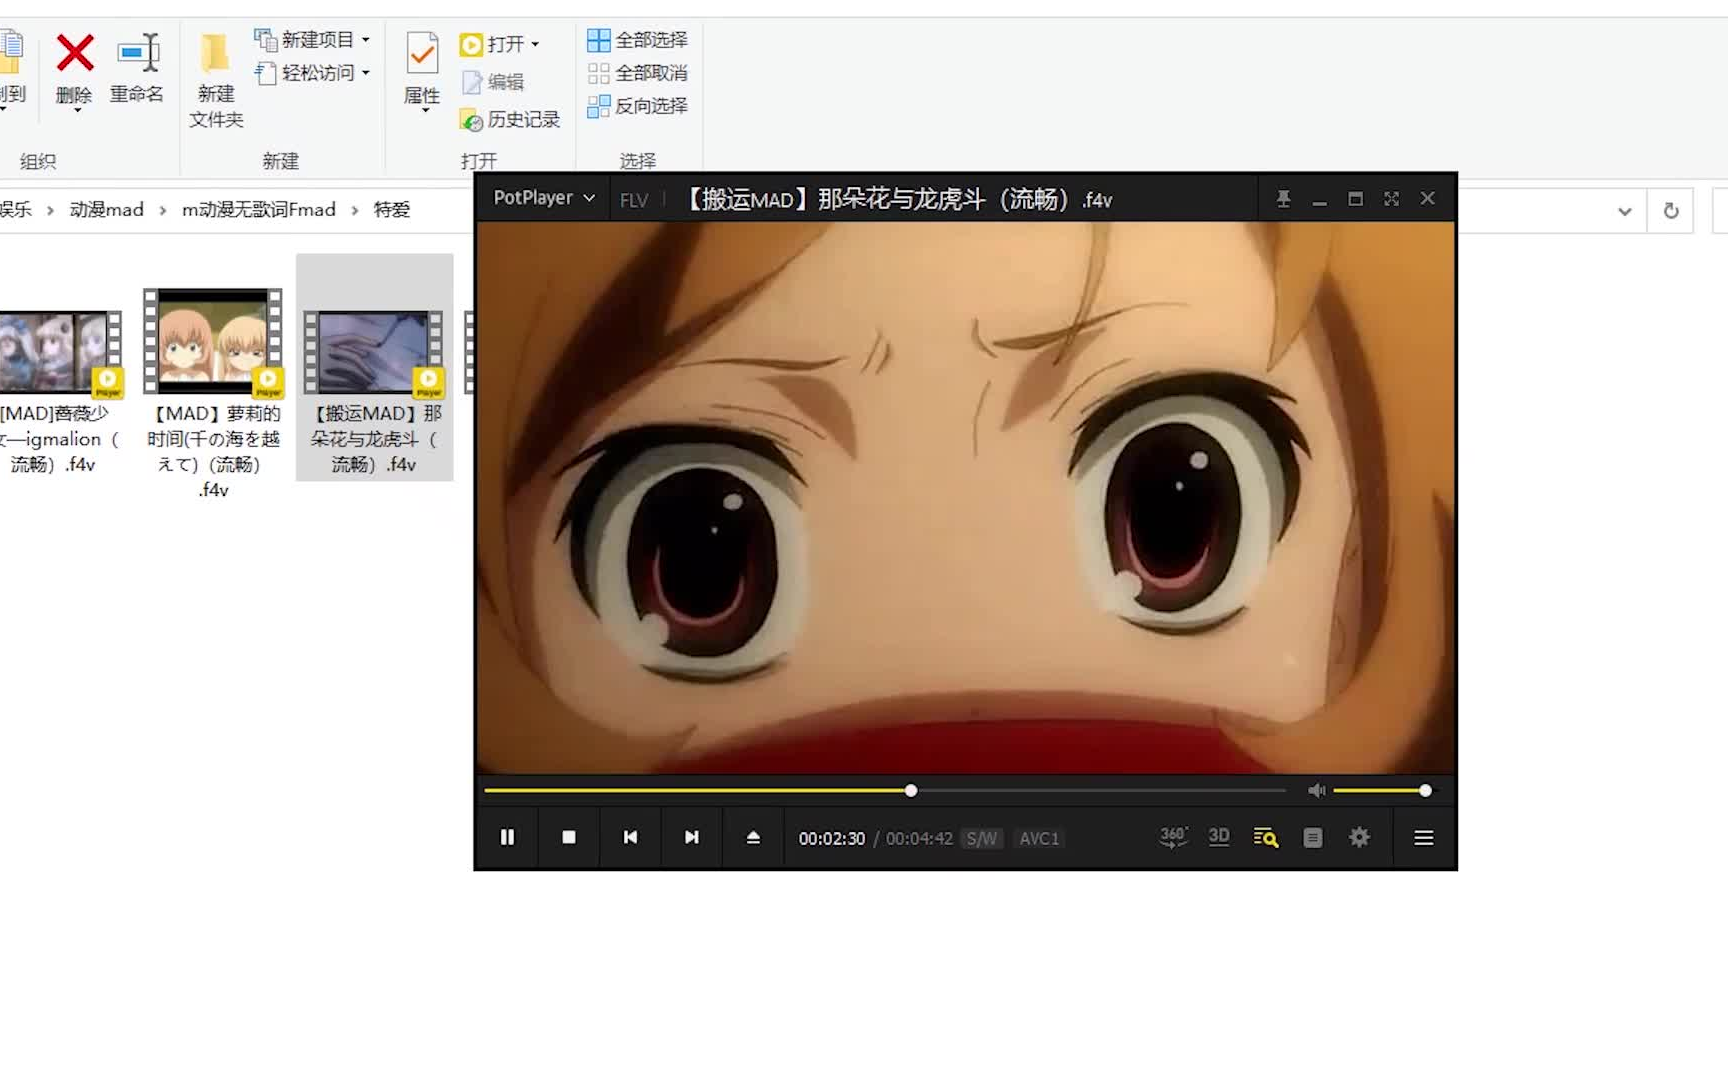Click 特爱 in breadcrumb path
Viewport: 1728px width, 1080px height.
[x=392, y=210]
